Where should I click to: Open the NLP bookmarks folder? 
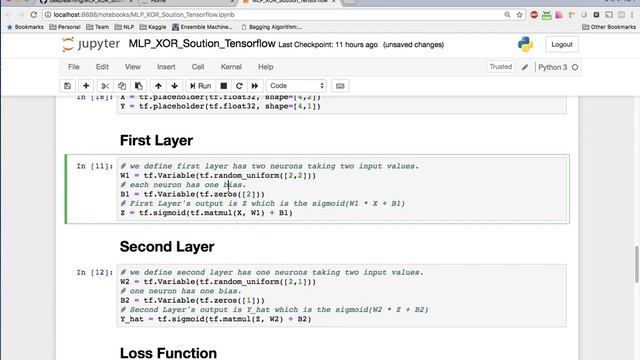124,27
